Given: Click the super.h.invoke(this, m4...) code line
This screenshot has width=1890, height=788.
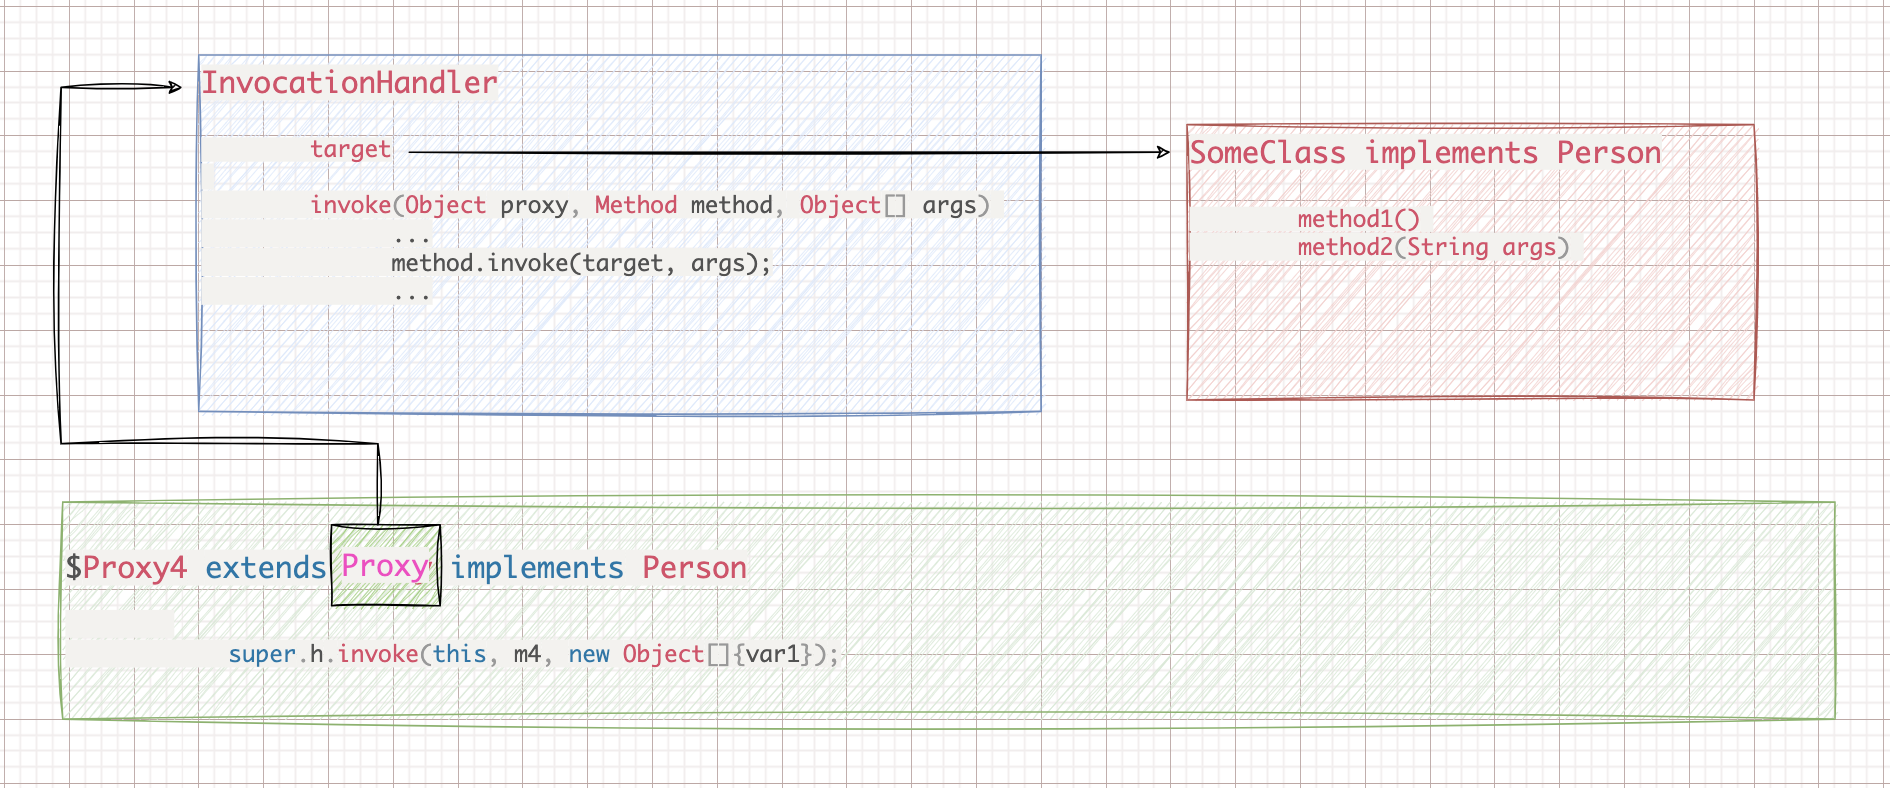Looking at the screenshot, I should coord(533,654).
